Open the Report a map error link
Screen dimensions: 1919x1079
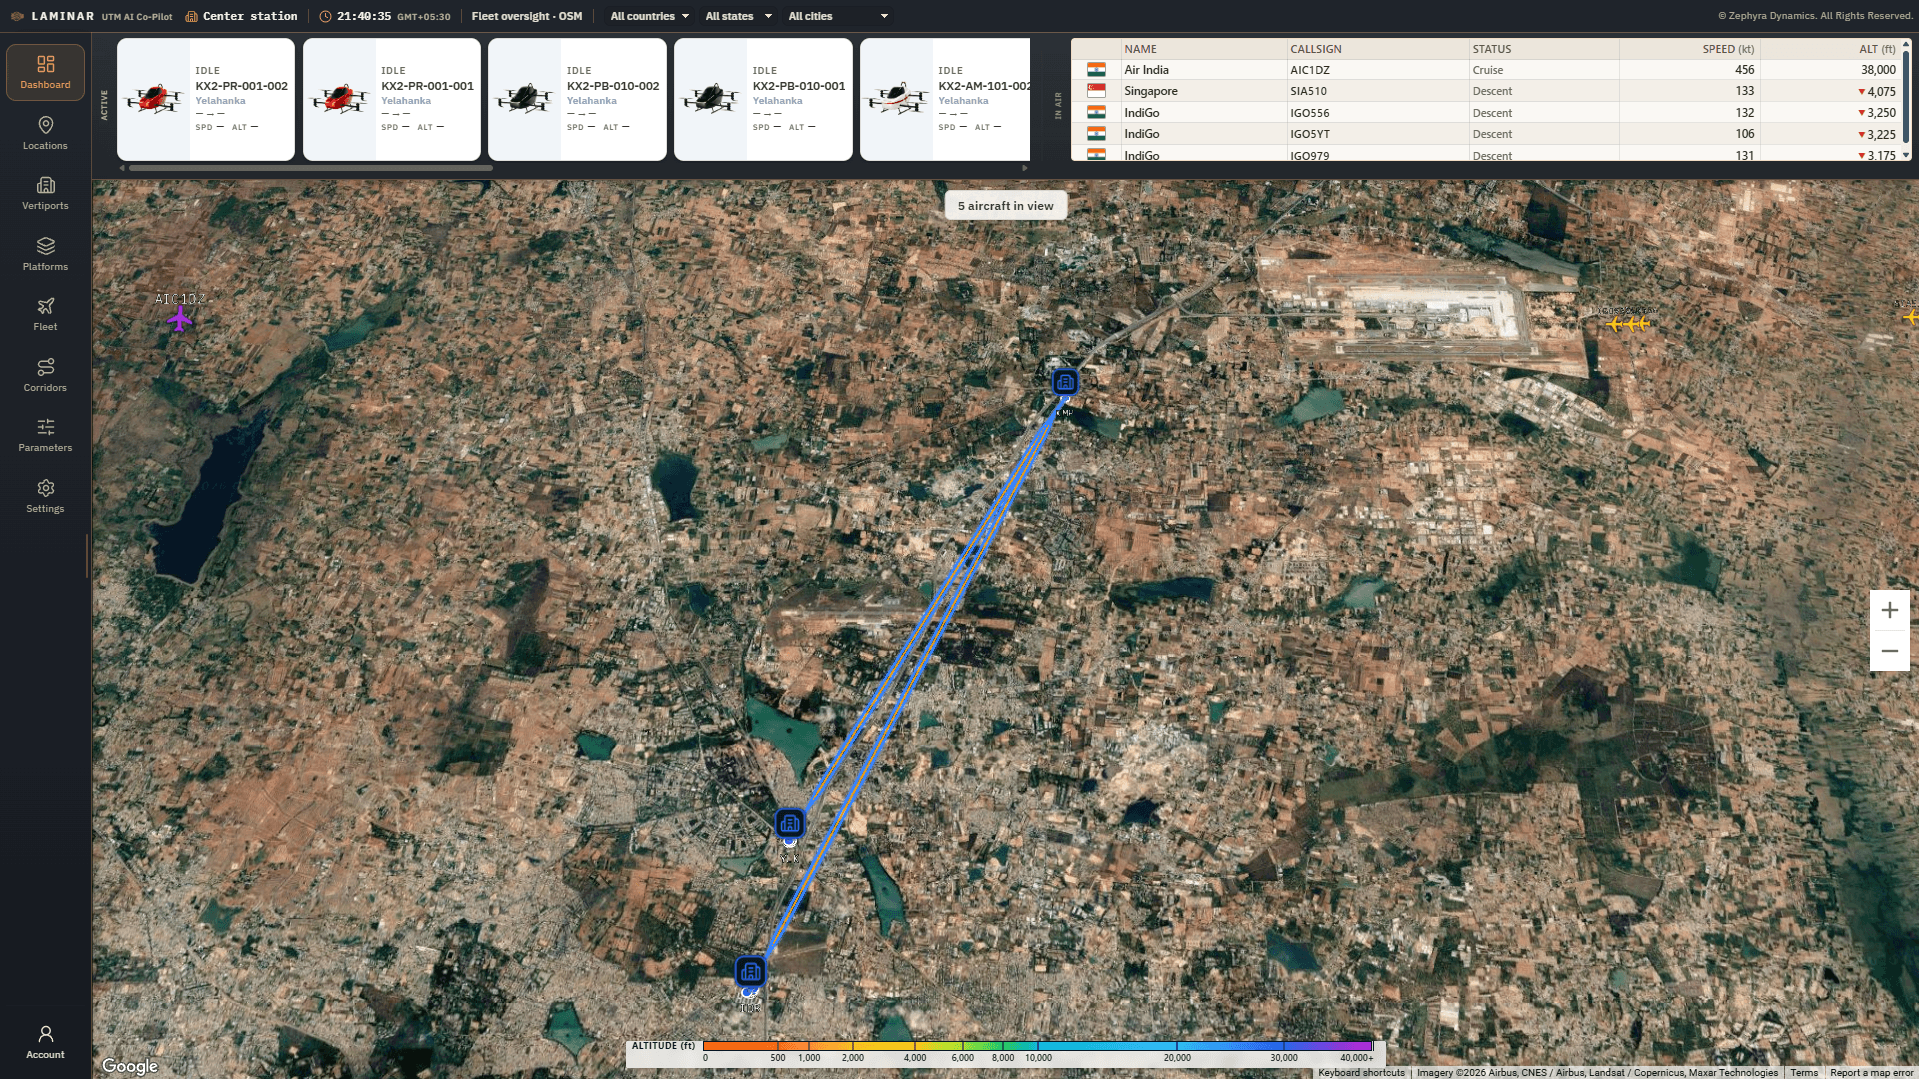[1871, 1073]
